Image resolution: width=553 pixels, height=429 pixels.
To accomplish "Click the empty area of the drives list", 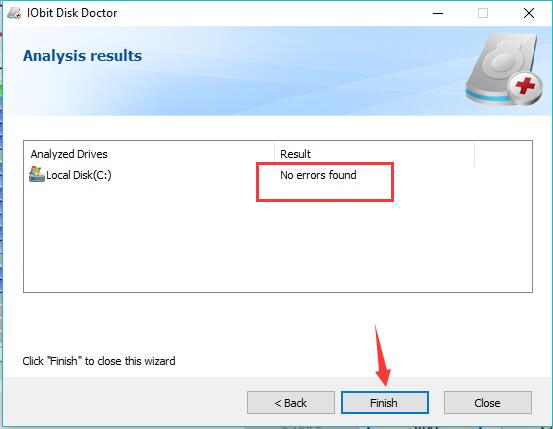I will 278,243.
